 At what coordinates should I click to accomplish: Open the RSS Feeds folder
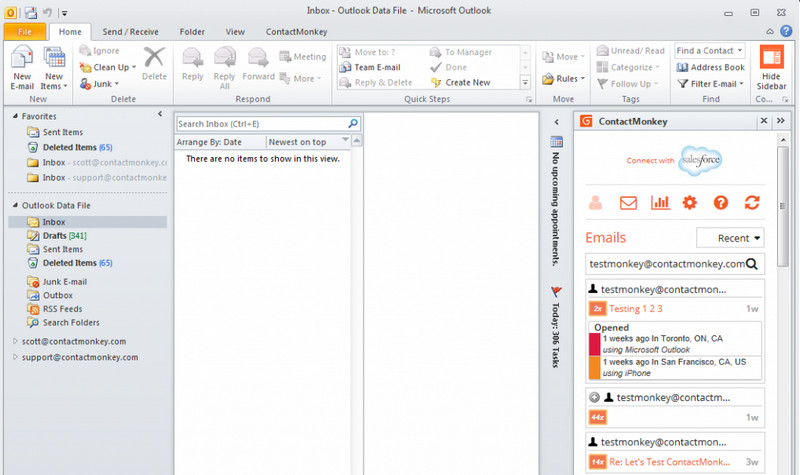click(55, 309)
